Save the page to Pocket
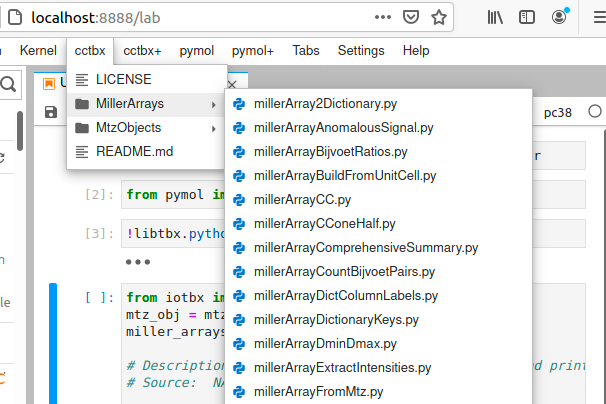 410,17
